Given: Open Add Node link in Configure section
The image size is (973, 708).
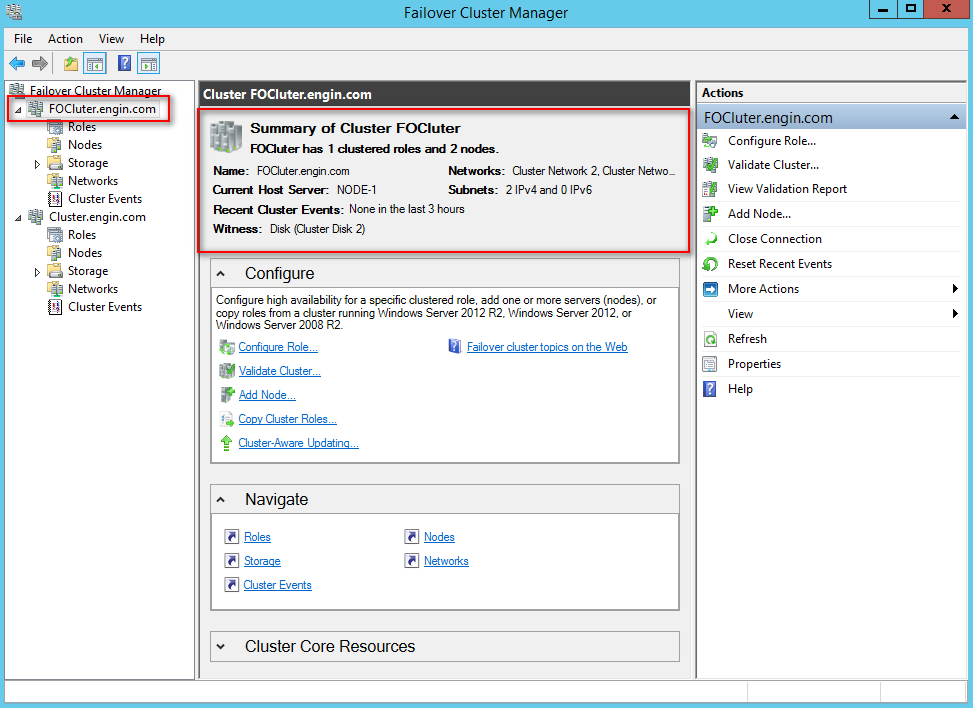Looking at the screenshot, I should tap(267, 395).
